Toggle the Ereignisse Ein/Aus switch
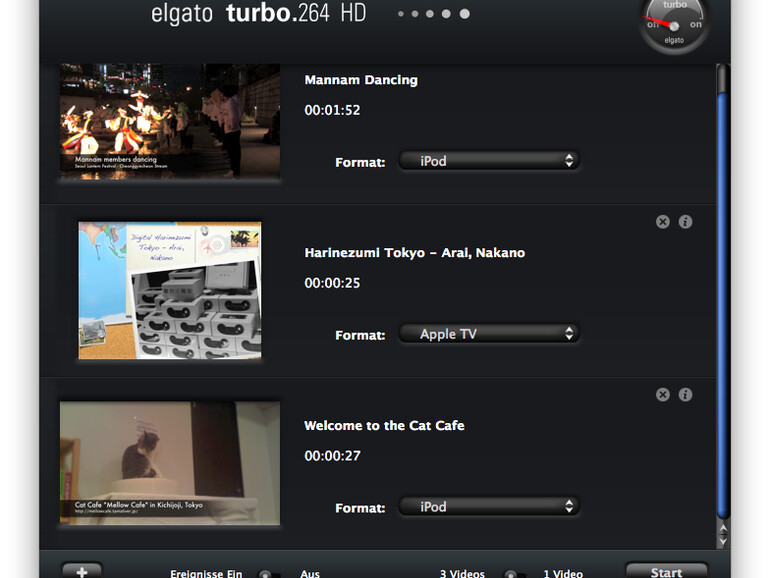 270,574
